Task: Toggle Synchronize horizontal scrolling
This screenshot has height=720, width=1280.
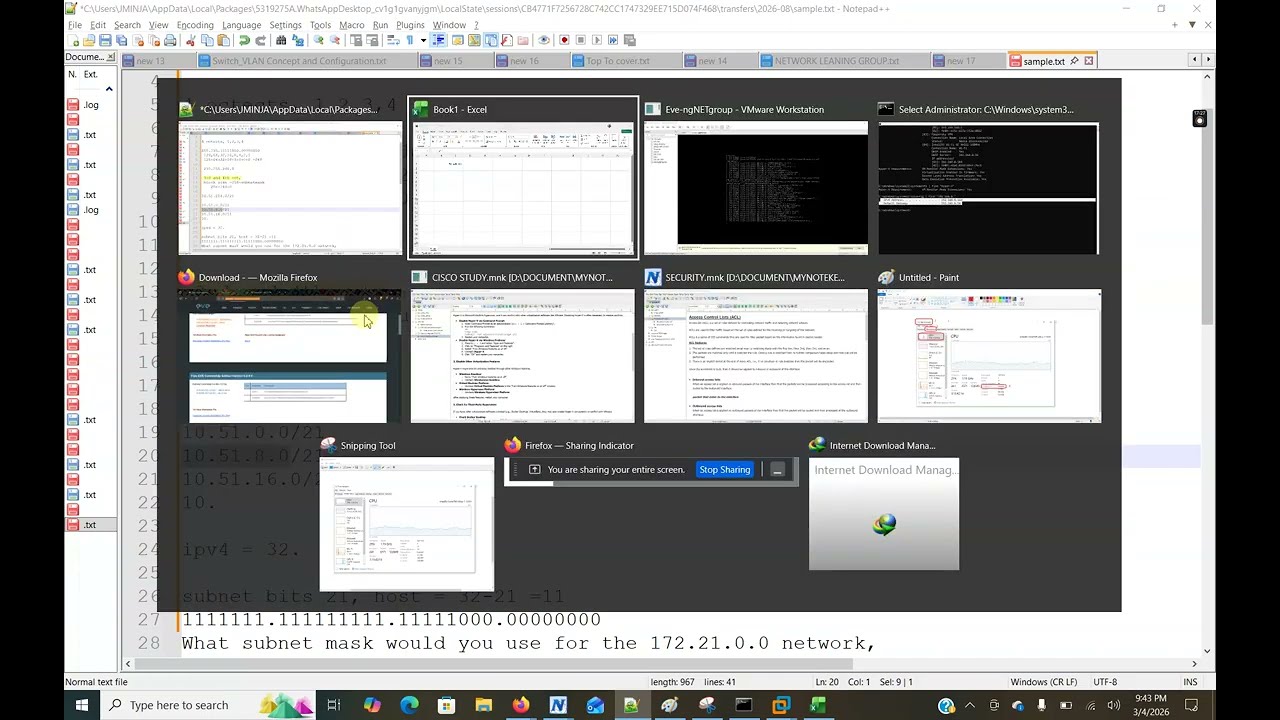Action: point(372,40)
